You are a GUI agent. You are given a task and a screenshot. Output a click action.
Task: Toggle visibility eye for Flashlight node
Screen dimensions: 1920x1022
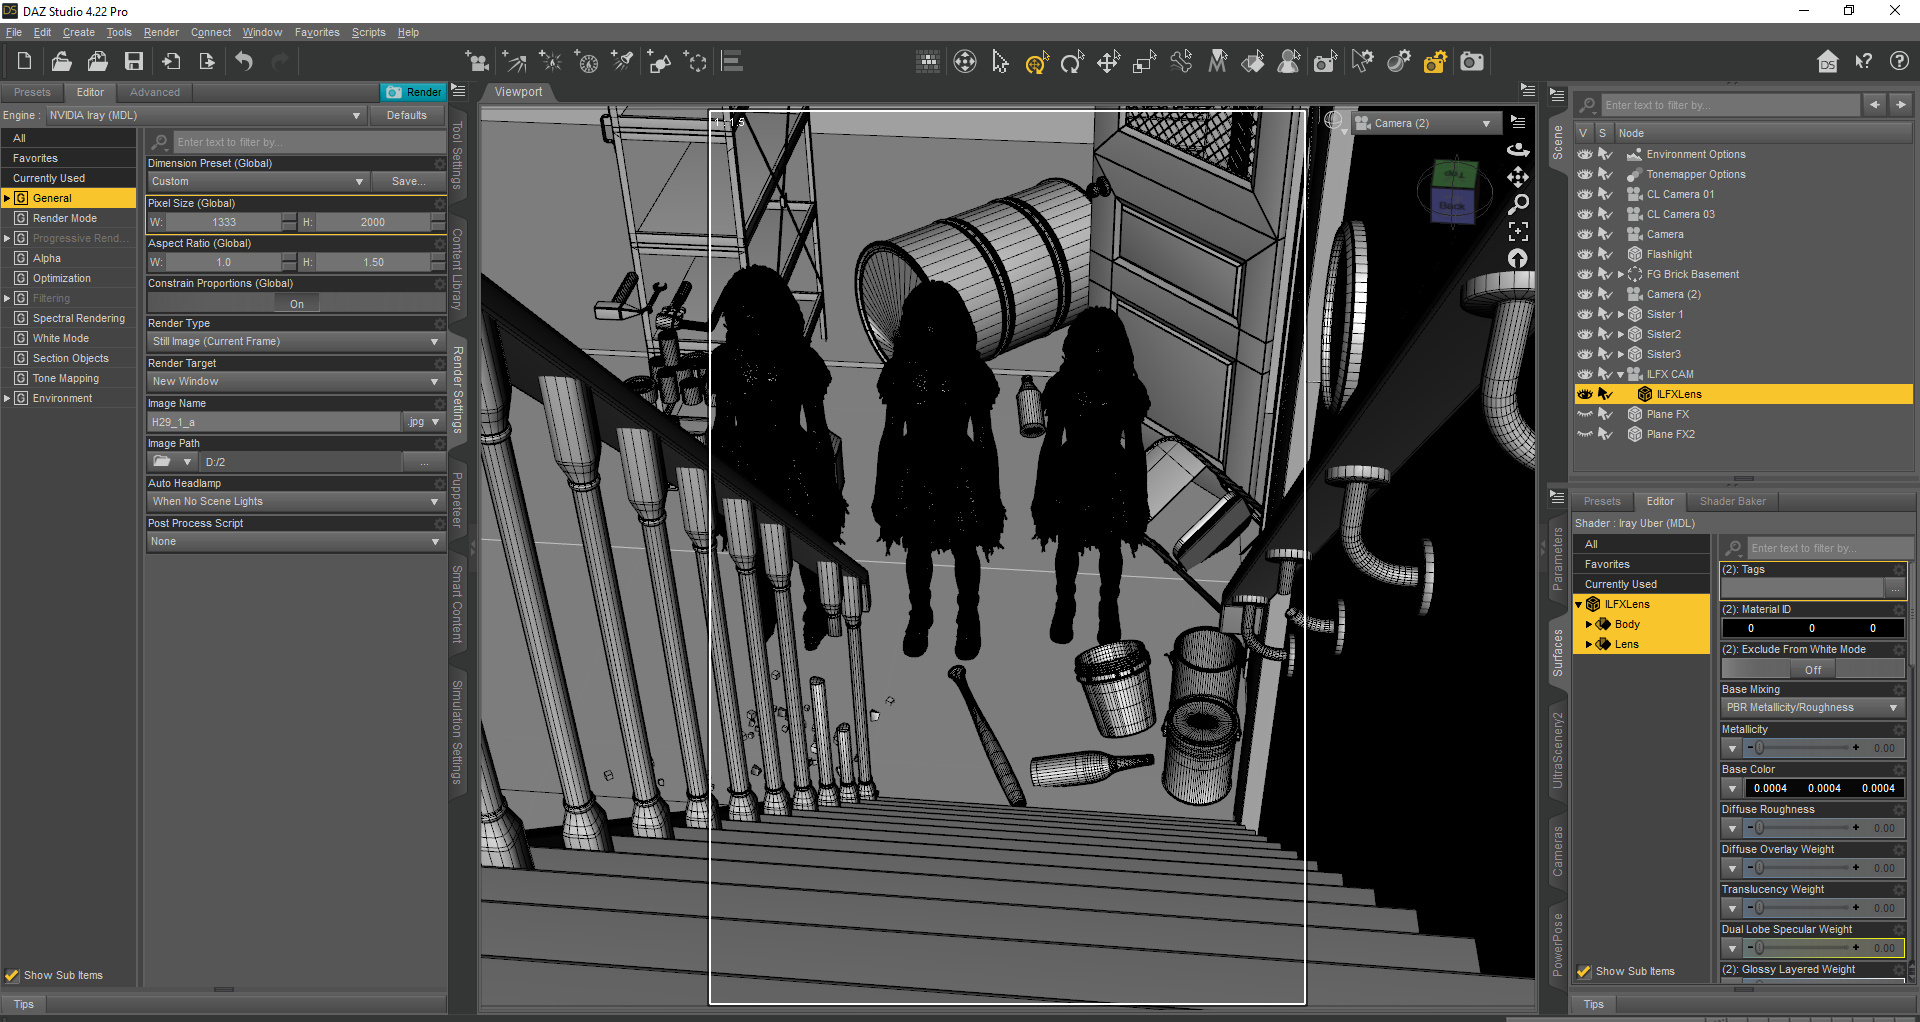[x=1585, y=254]
